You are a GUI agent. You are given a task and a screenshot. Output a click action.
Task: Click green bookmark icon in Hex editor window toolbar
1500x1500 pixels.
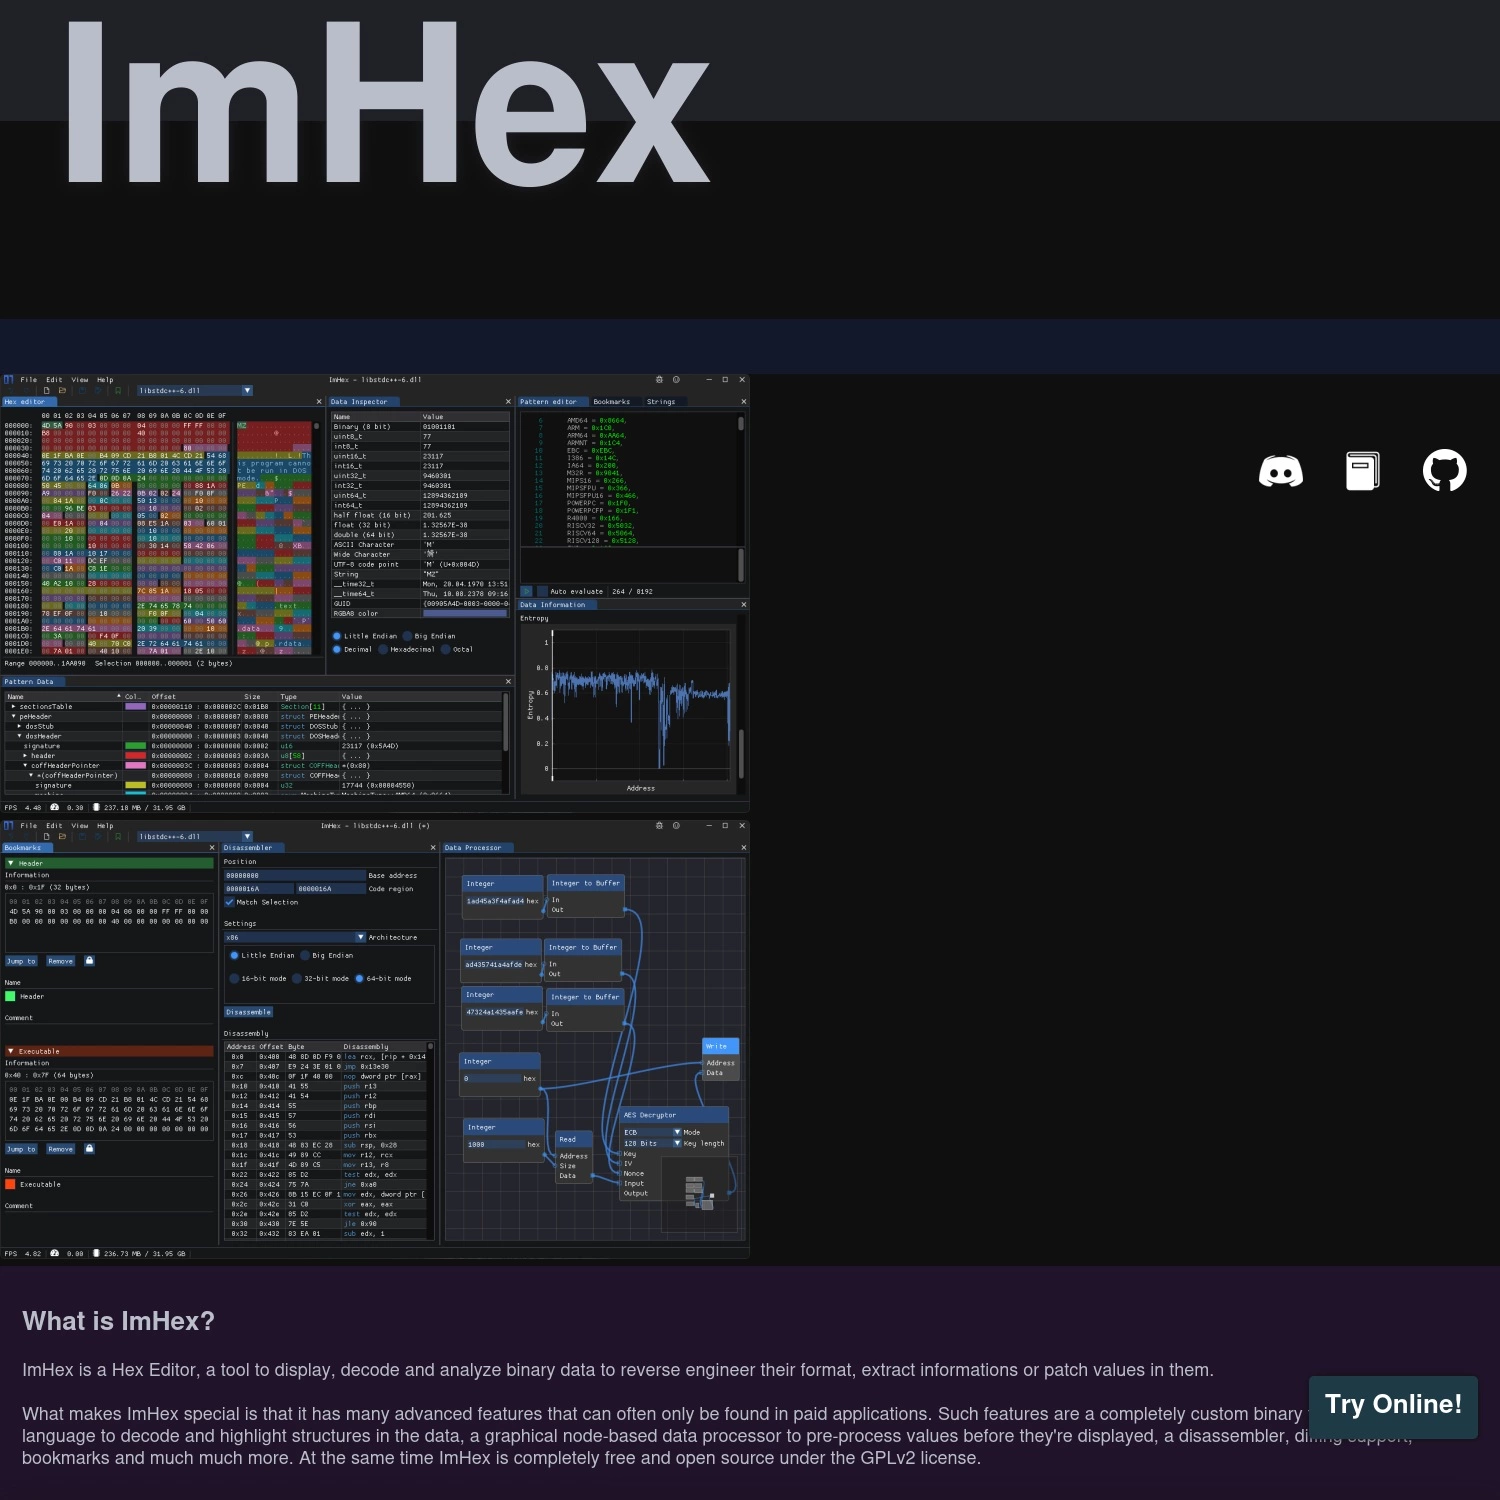click(118, 390)
